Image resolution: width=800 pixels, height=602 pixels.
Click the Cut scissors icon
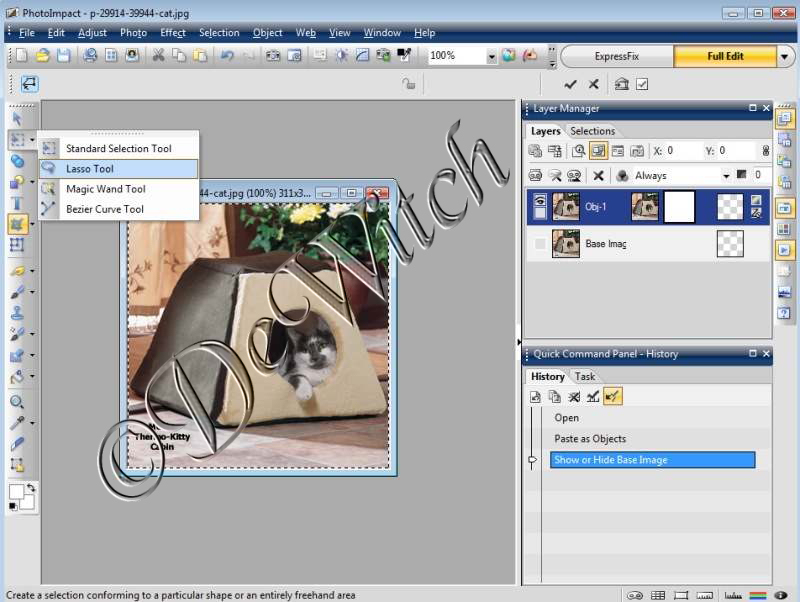click(158, 56)
